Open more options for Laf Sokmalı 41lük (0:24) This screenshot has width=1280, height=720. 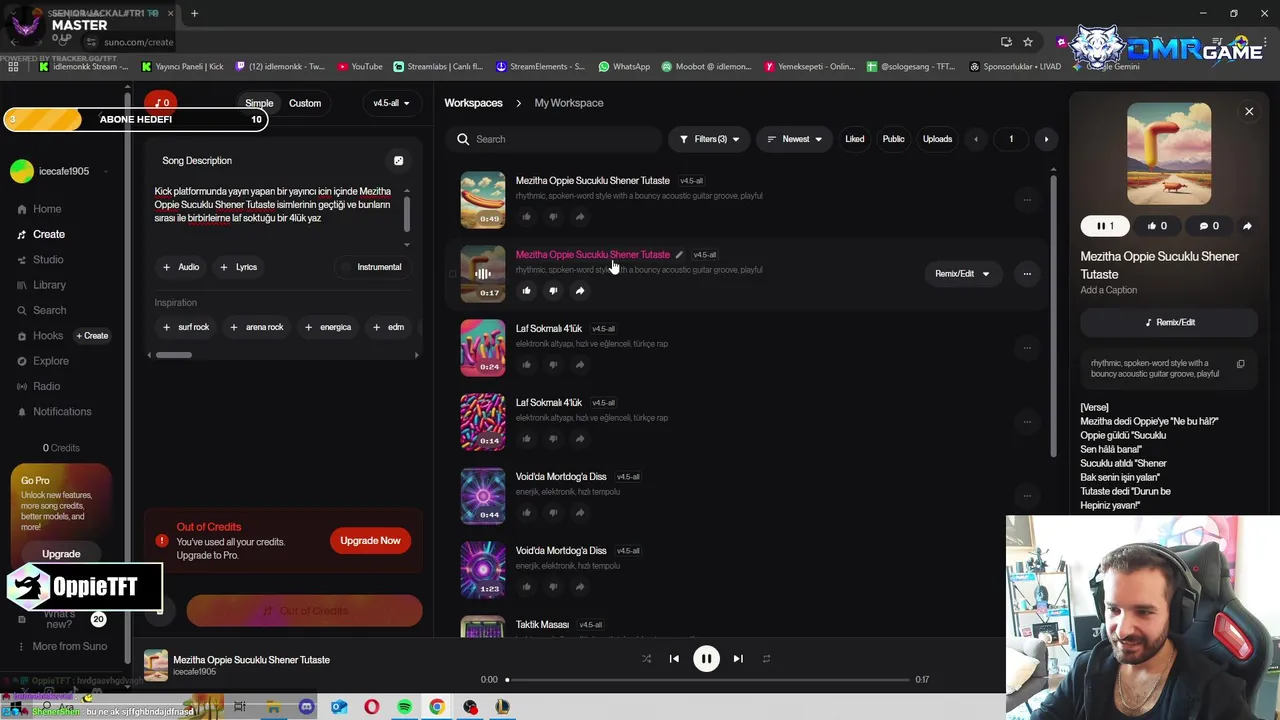(1027, 348)
